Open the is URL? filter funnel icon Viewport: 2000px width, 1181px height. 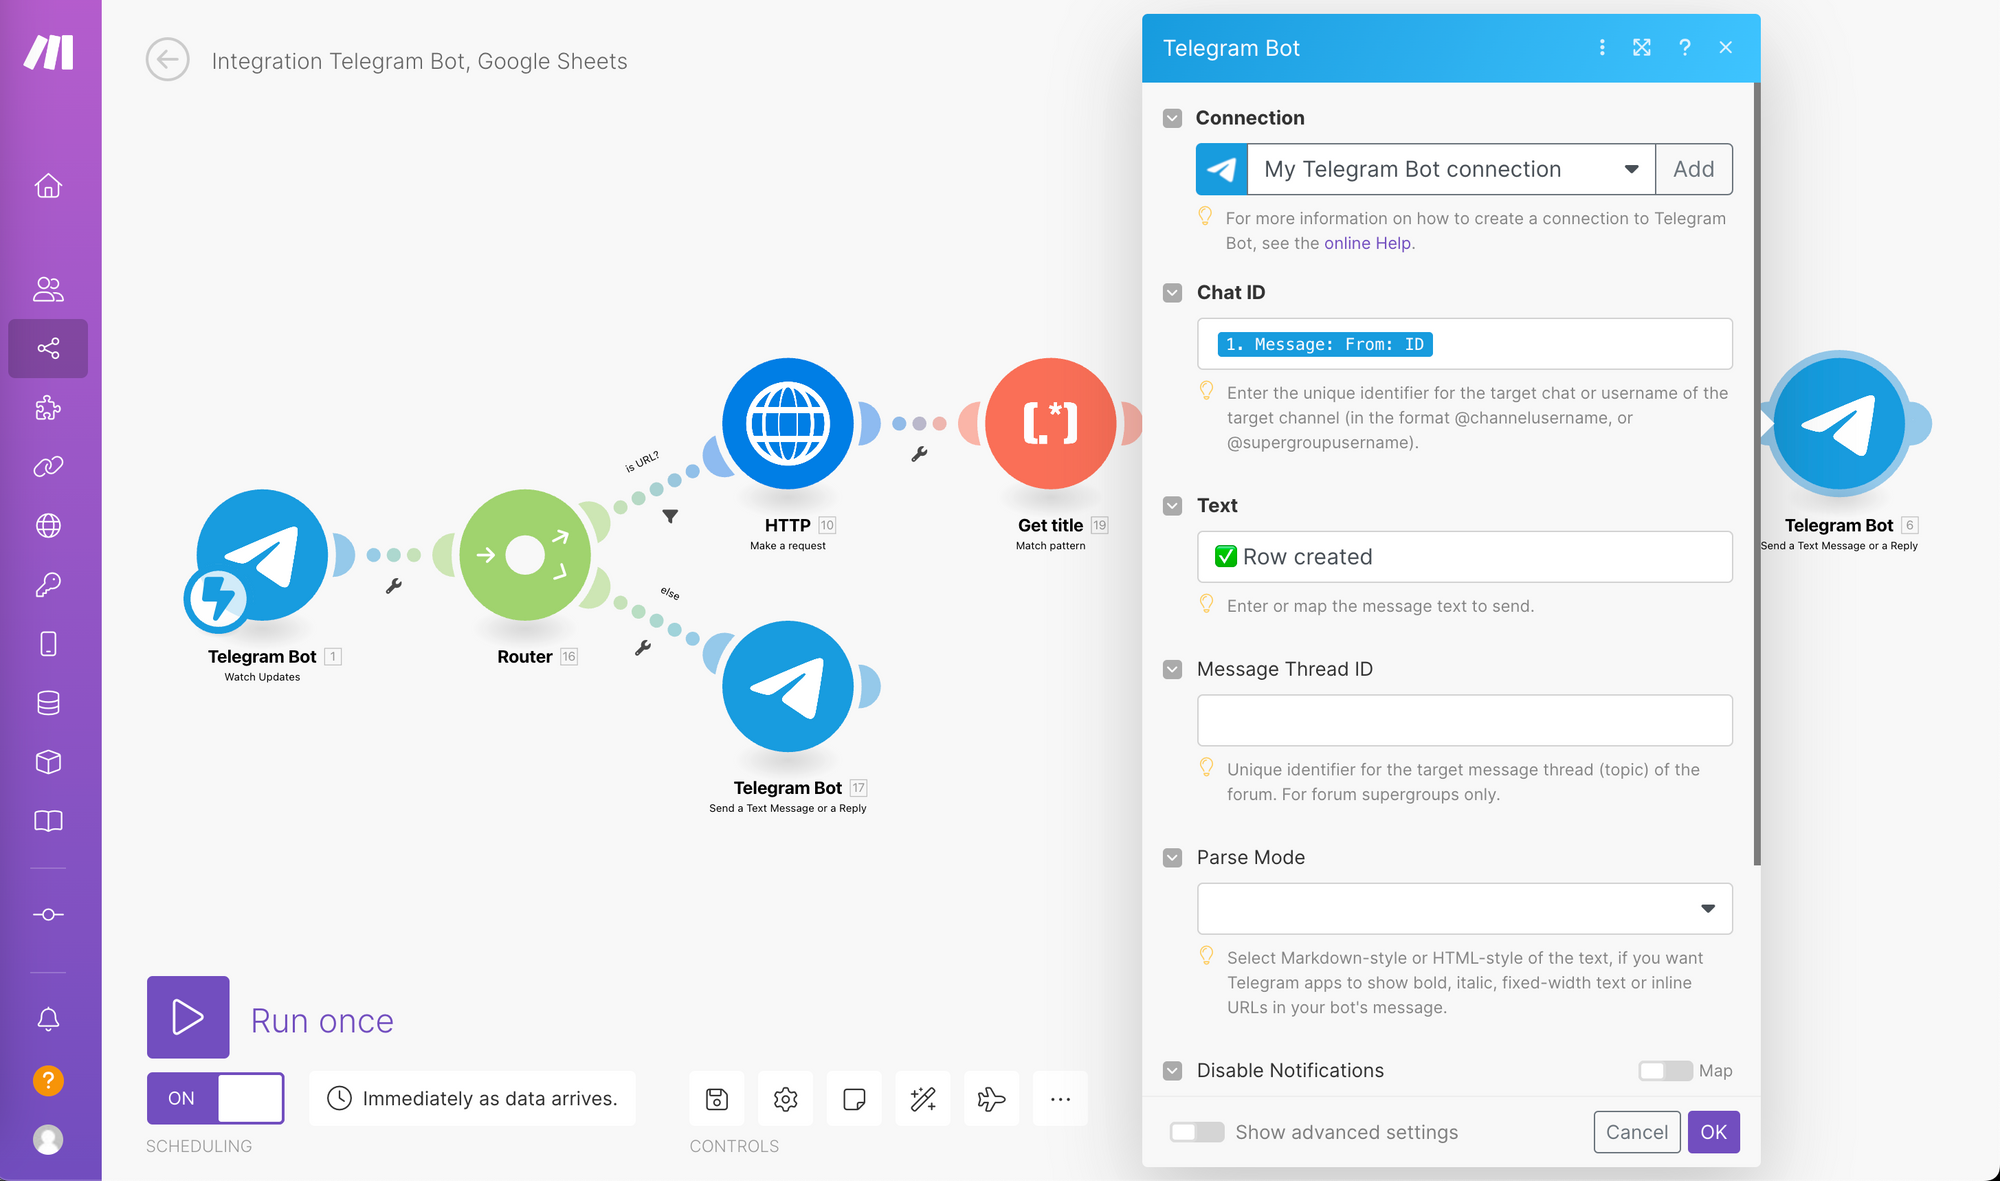pos(670,516)
